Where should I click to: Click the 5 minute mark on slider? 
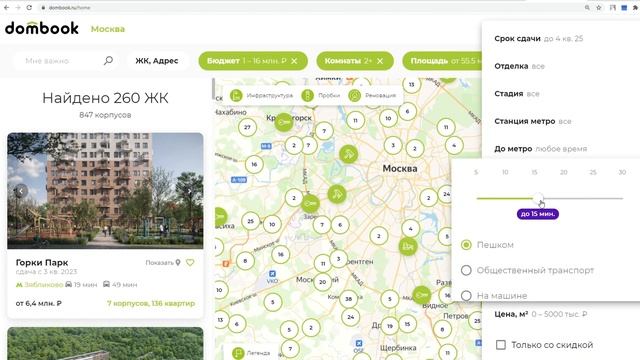pos(476,172)
